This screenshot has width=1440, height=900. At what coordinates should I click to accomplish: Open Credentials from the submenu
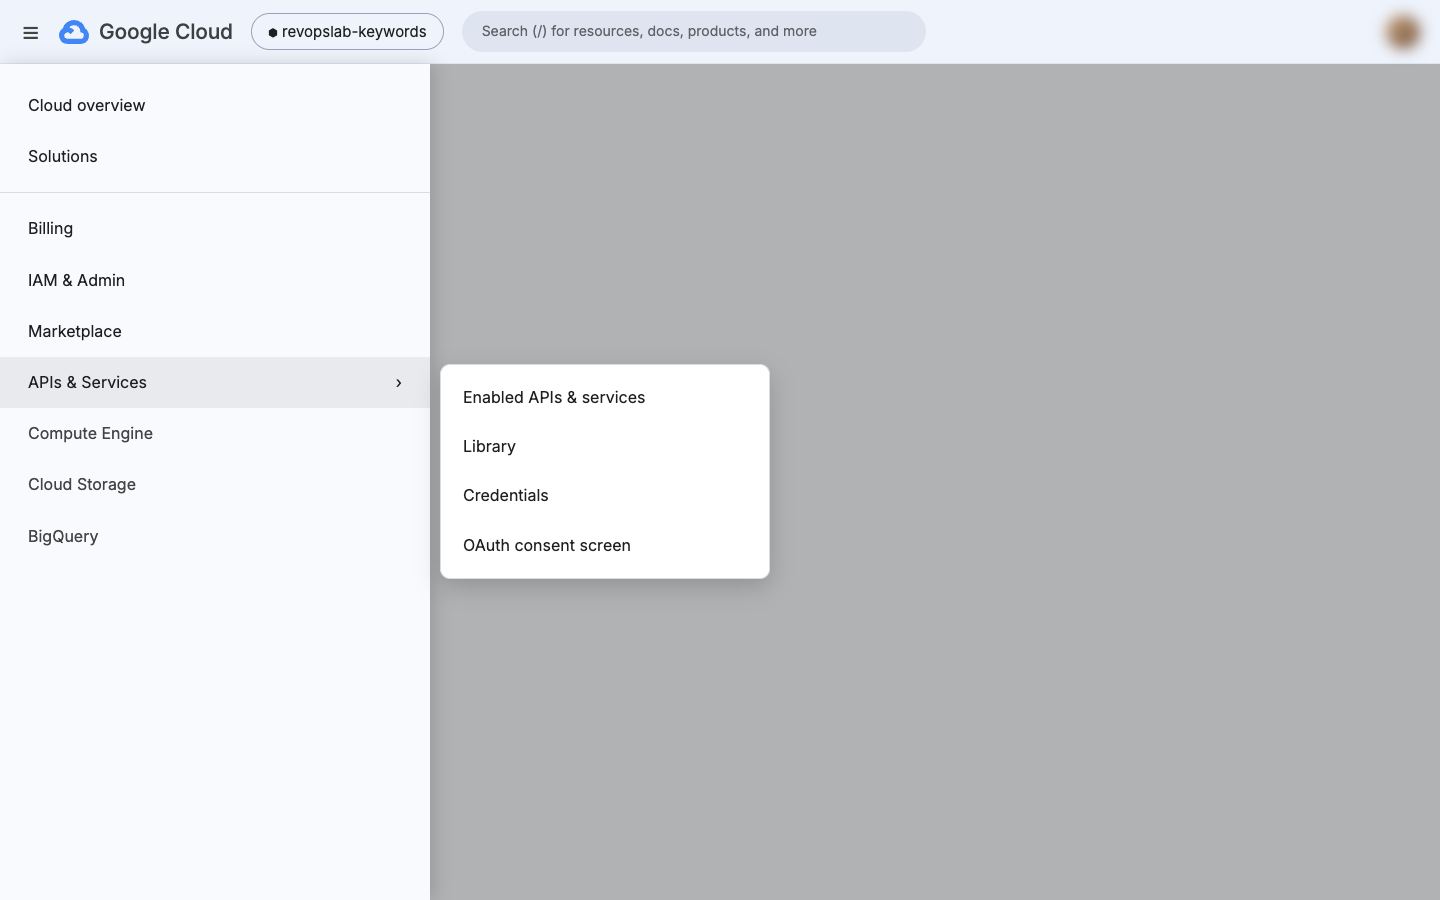point(605,495)
